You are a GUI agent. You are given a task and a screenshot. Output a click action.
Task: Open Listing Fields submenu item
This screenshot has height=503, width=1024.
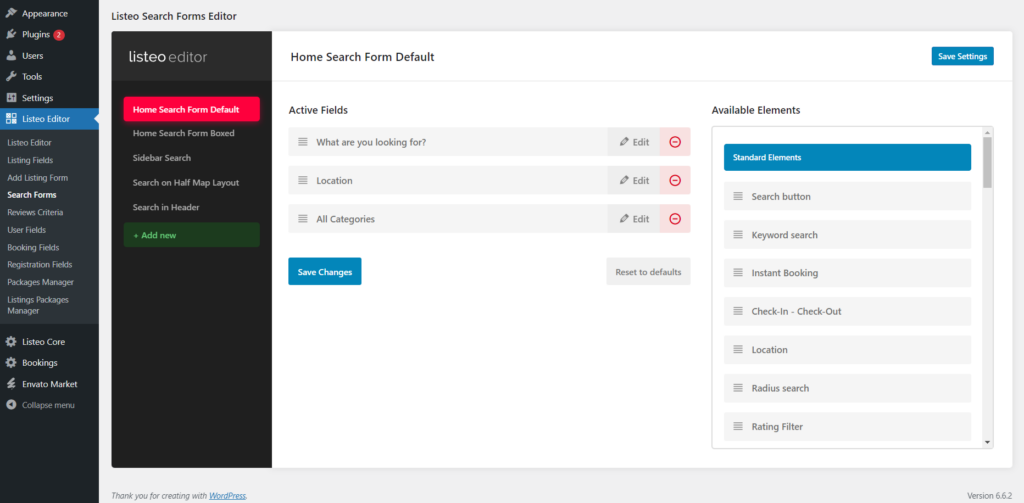[x=30, y=160]
